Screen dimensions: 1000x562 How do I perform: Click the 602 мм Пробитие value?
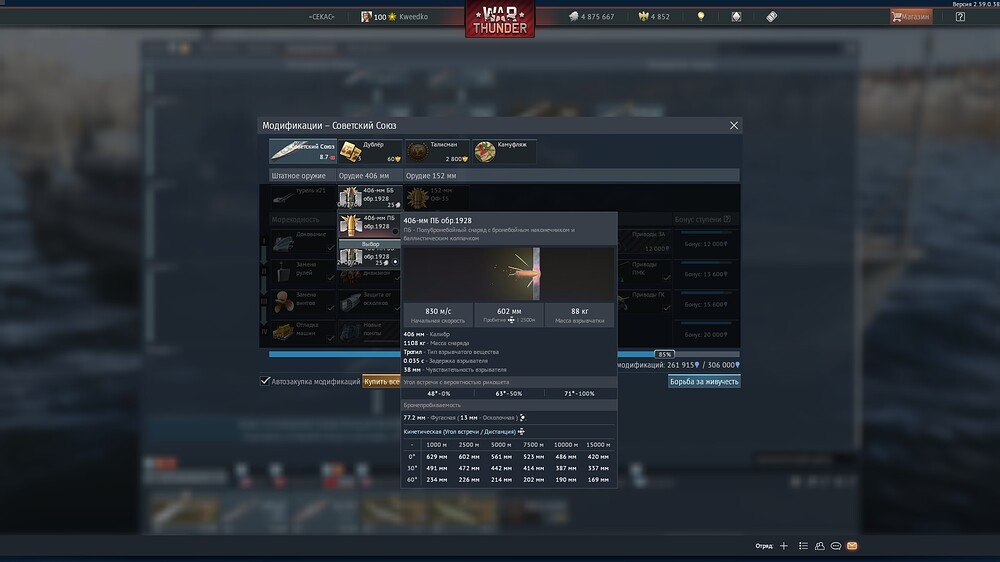(x=509, y=315)
